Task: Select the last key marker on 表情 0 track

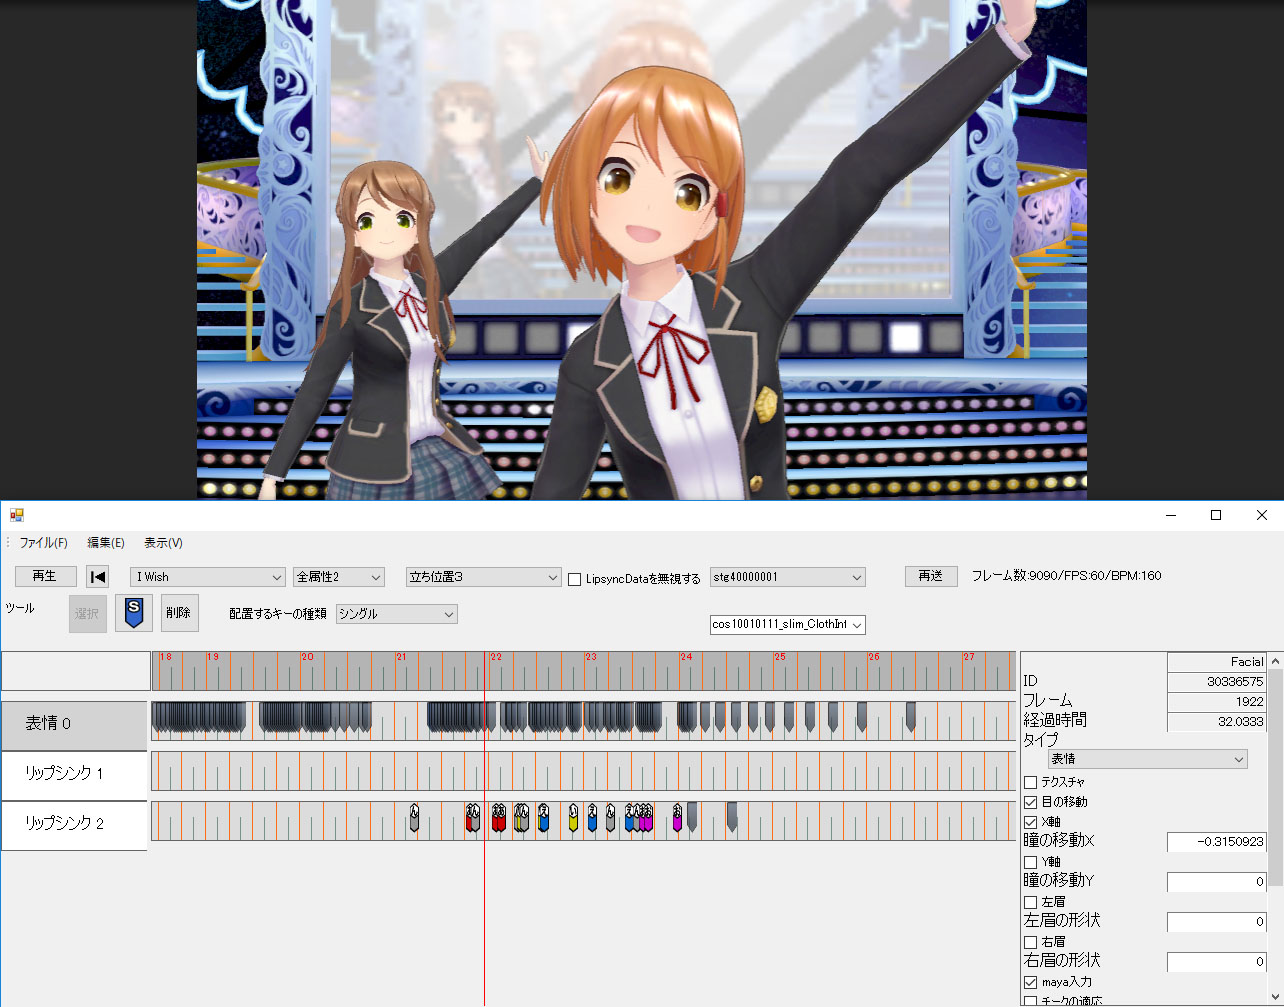Action: (x=910, y=717)
